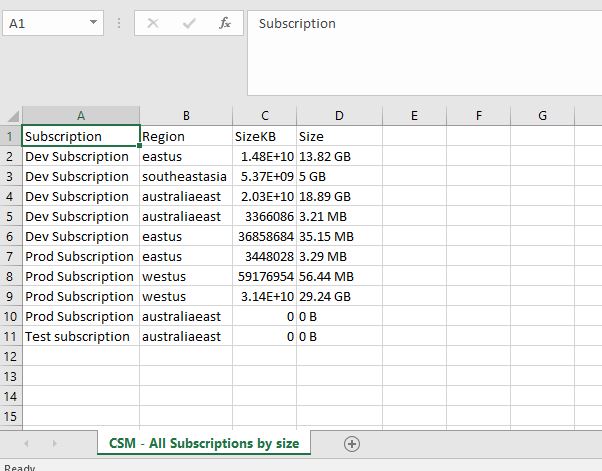602x471 pixels.
Task: Click the Name Box showing A1
Action: [x=53, y=23]
